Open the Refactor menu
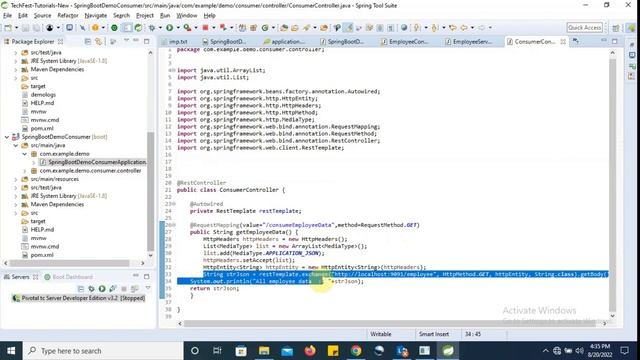Screen dimensions: 640x360 click(x=68, y=16)
